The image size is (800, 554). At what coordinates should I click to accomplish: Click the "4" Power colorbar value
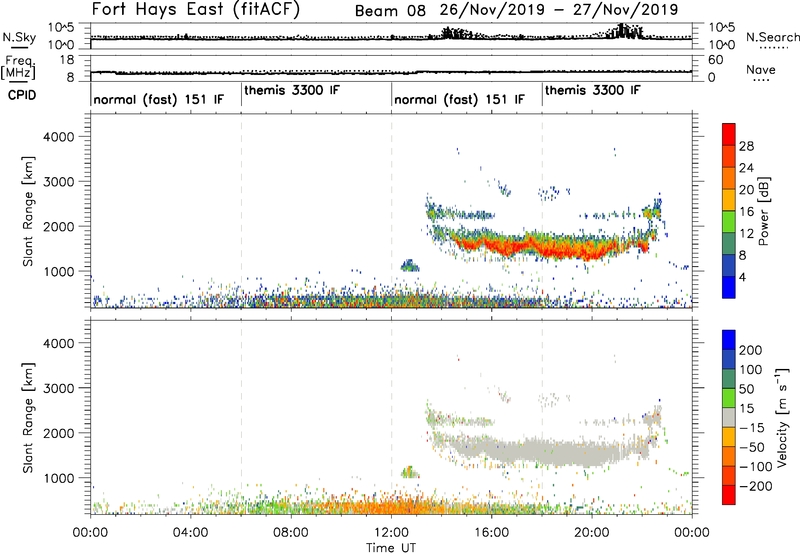(x=742, y=277)
